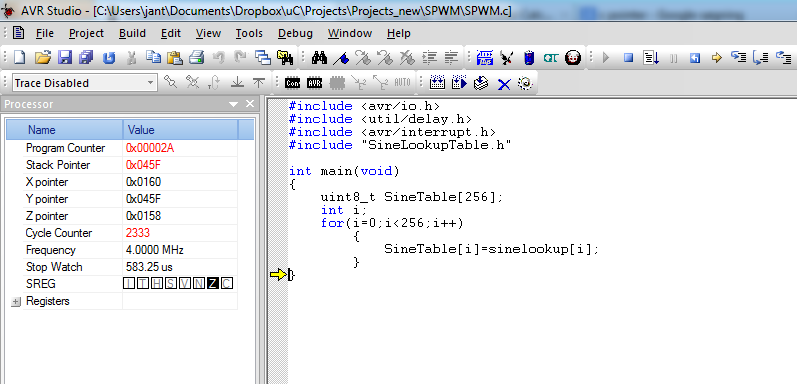
Task: Click the blue reload arrow icon
Action: (109, 58)
